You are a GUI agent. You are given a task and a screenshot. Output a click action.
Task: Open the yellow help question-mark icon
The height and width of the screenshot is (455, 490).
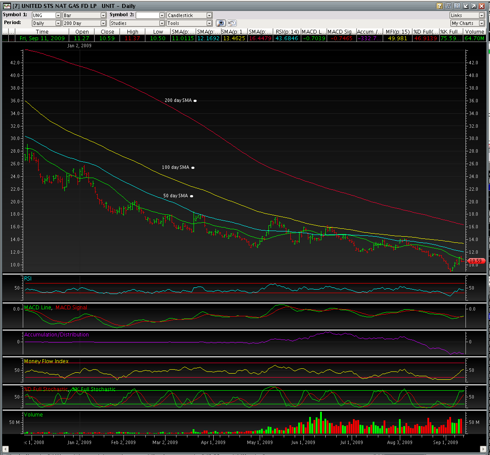(440, 6)
